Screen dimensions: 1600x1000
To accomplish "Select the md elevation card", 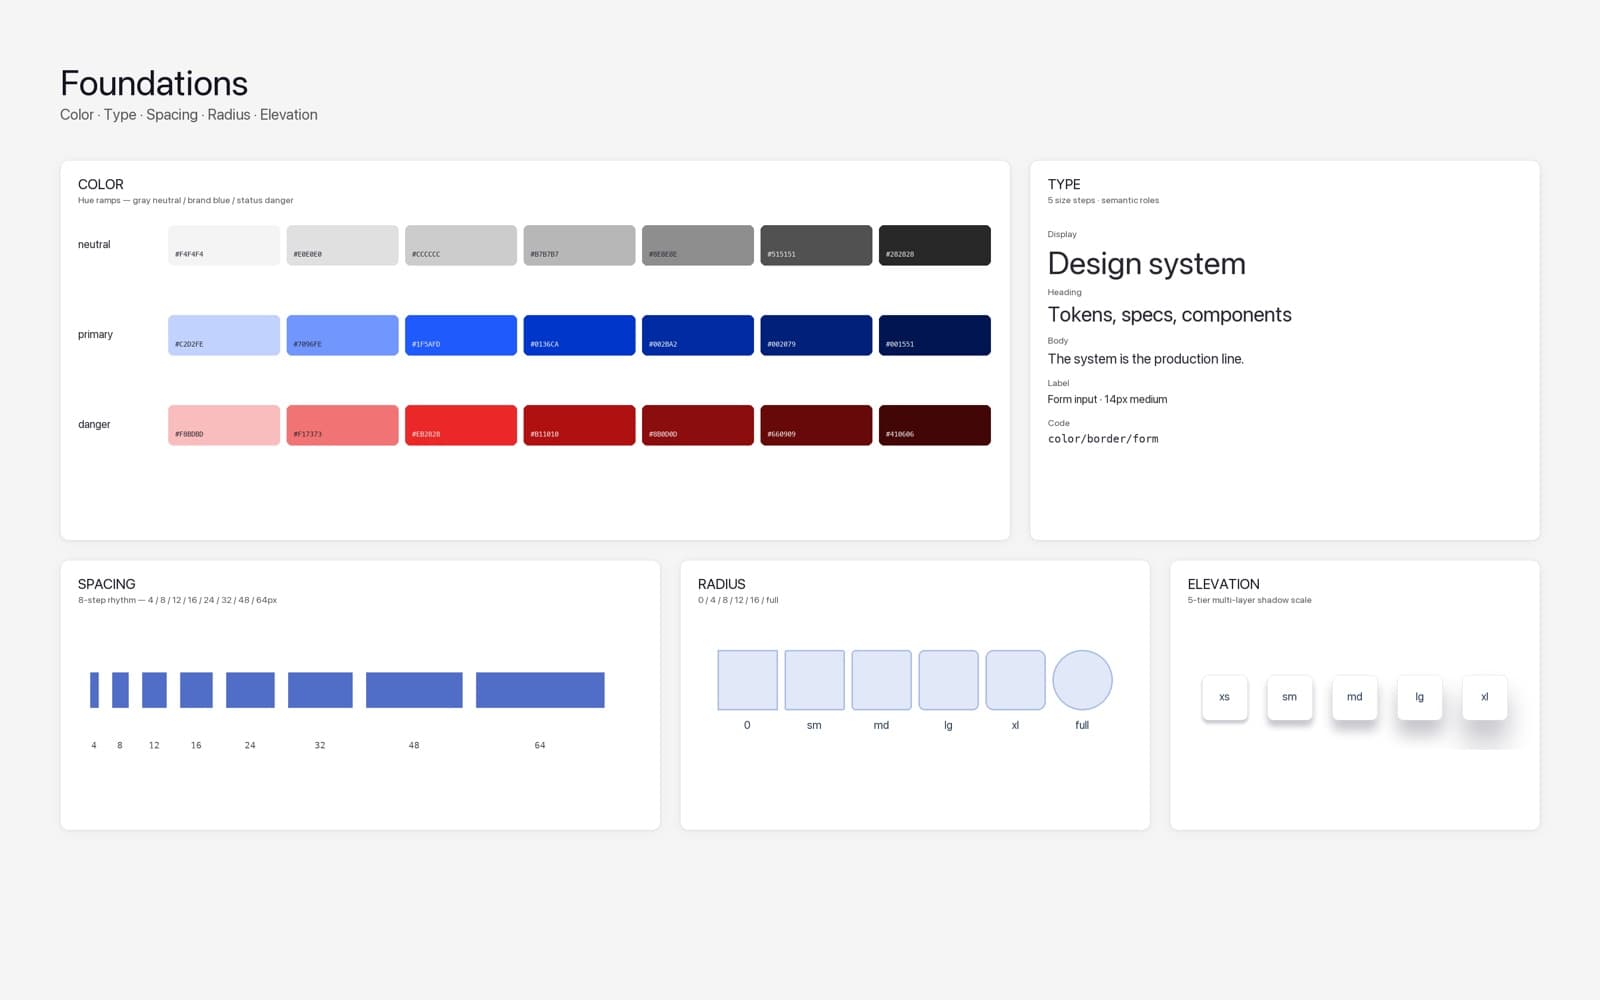I will click(1355, 697).
